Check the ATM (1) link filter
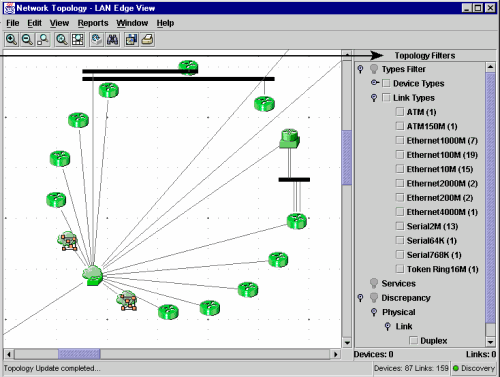This screenshot has width=500, height=377. (399, 112)
